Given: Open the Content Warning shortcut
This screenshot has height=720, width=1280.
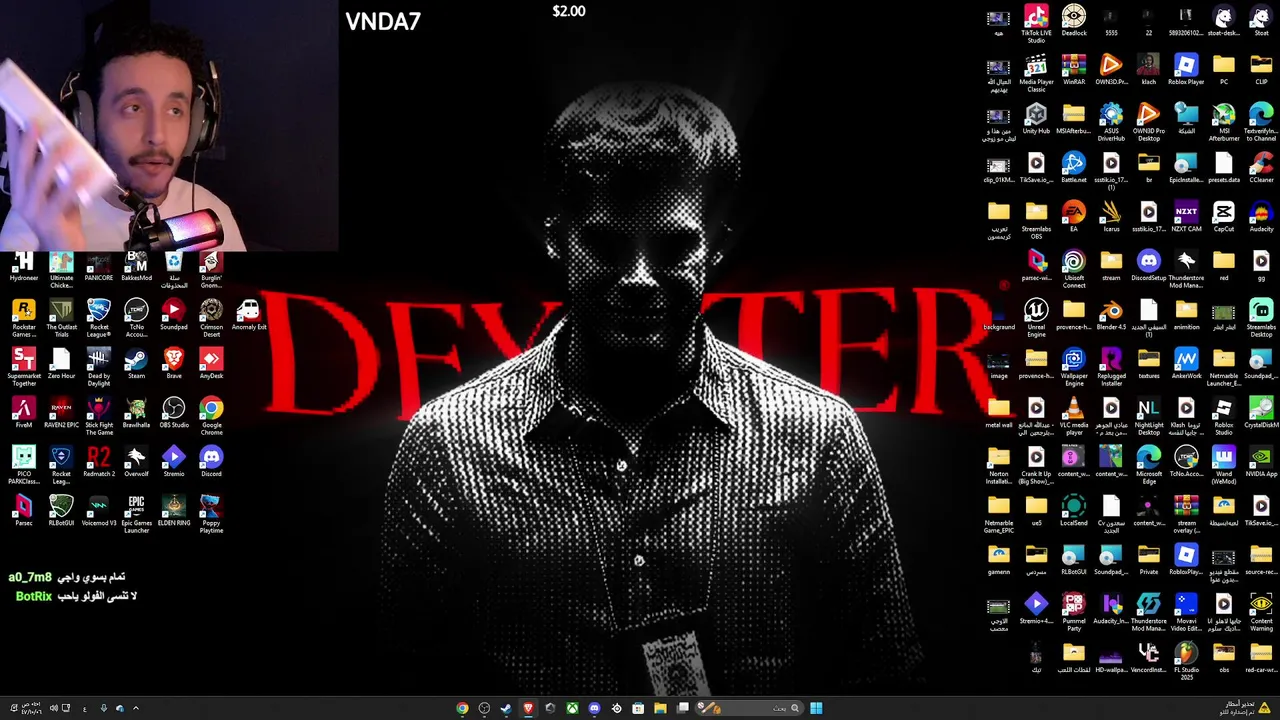Looking at the screenshot, I should (1261, 612).
